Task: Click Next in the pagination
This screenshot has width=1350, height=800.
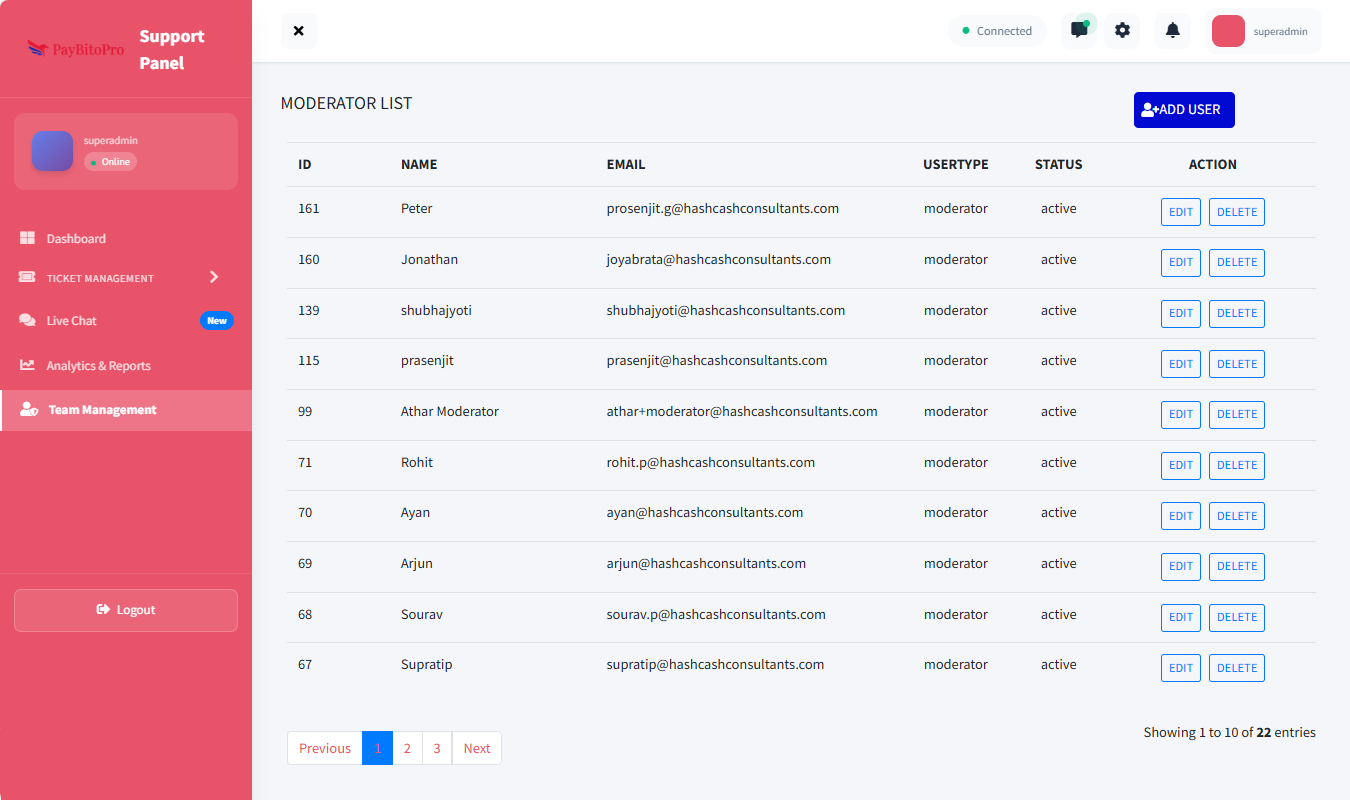Action: point(477,748)
